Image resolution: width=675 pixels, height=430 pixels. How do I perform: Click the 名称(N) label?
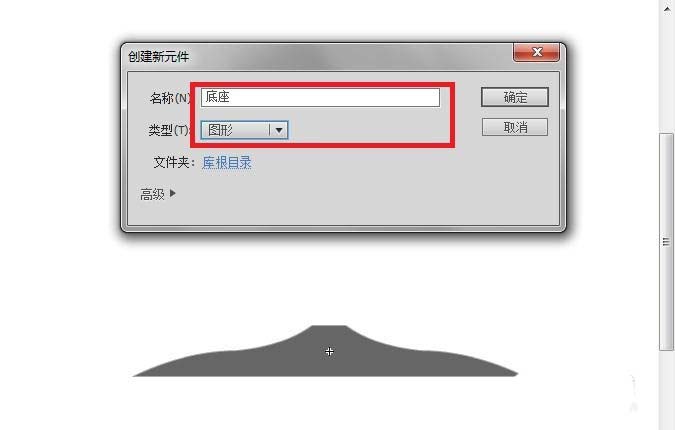coord(170,98)
